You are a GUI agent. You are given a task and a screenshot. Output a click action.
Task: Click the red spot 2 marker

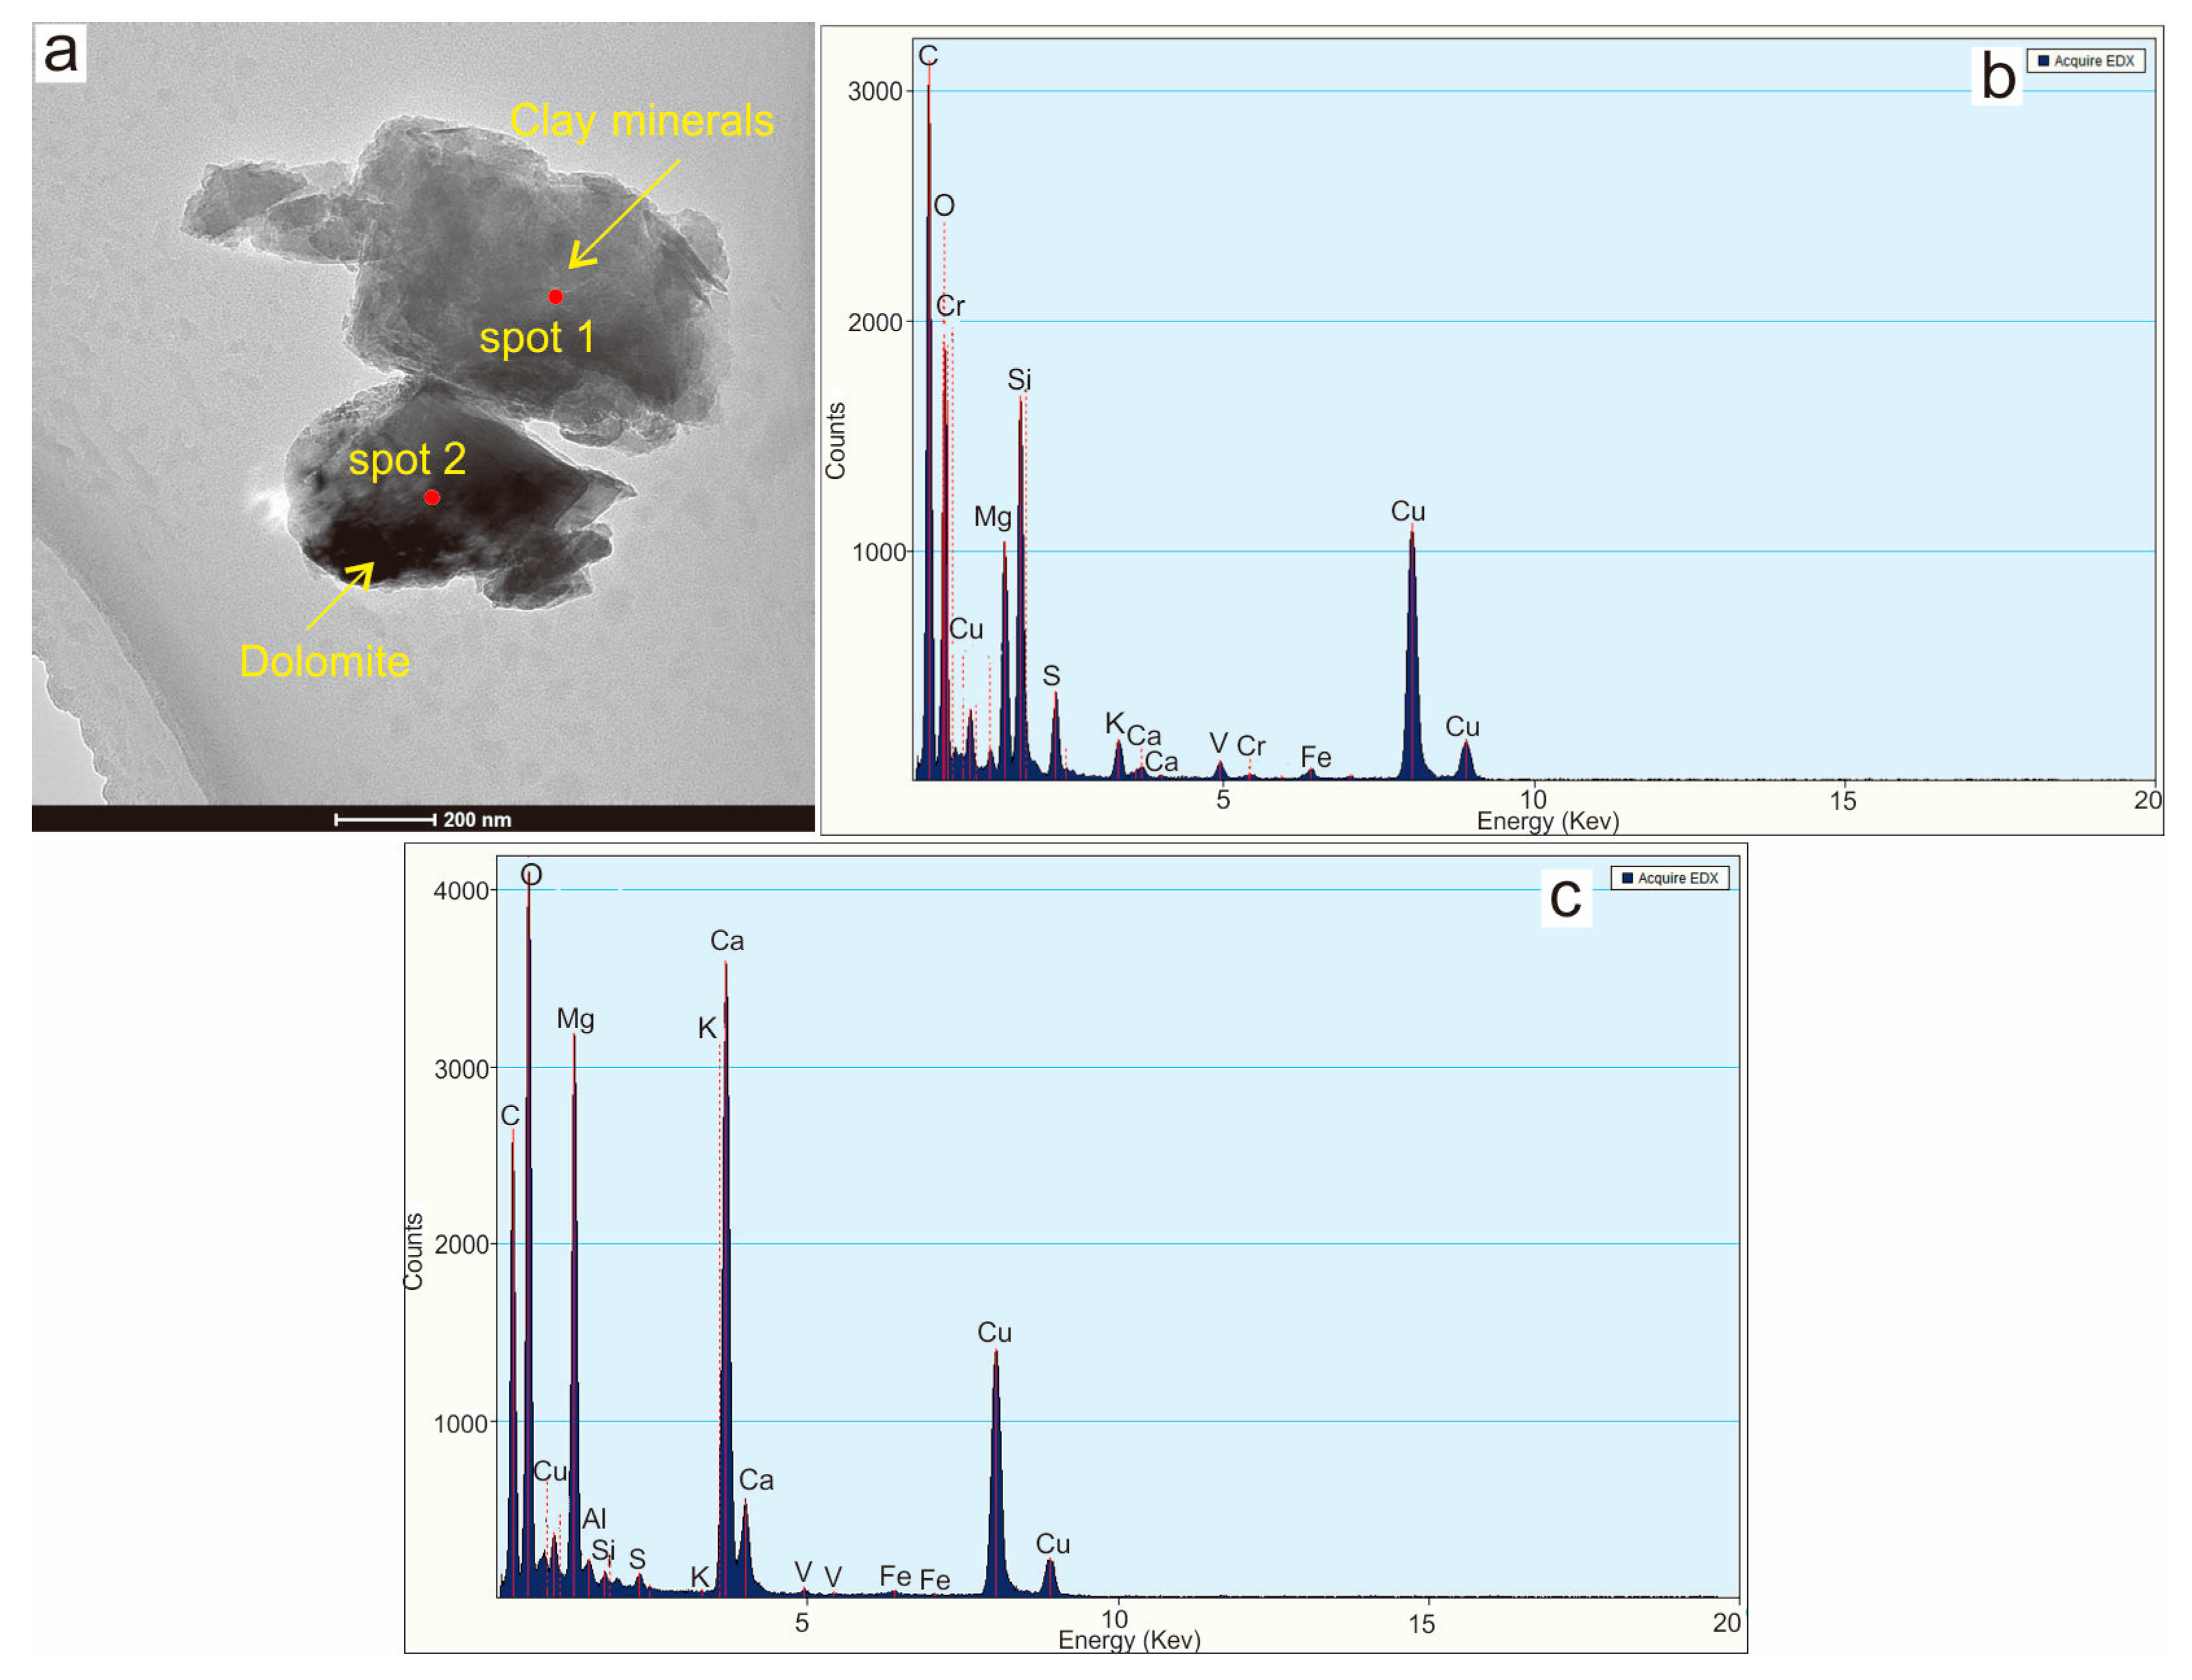coord(432,497)
